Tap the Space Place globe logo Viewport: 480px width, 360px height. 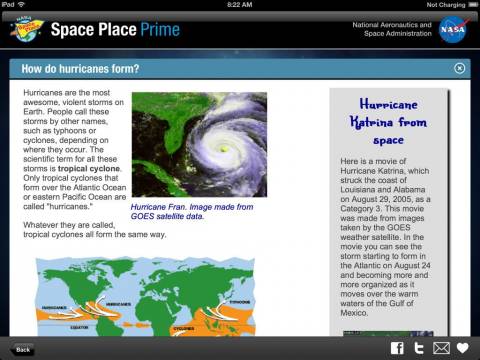[x=27, y=29]
